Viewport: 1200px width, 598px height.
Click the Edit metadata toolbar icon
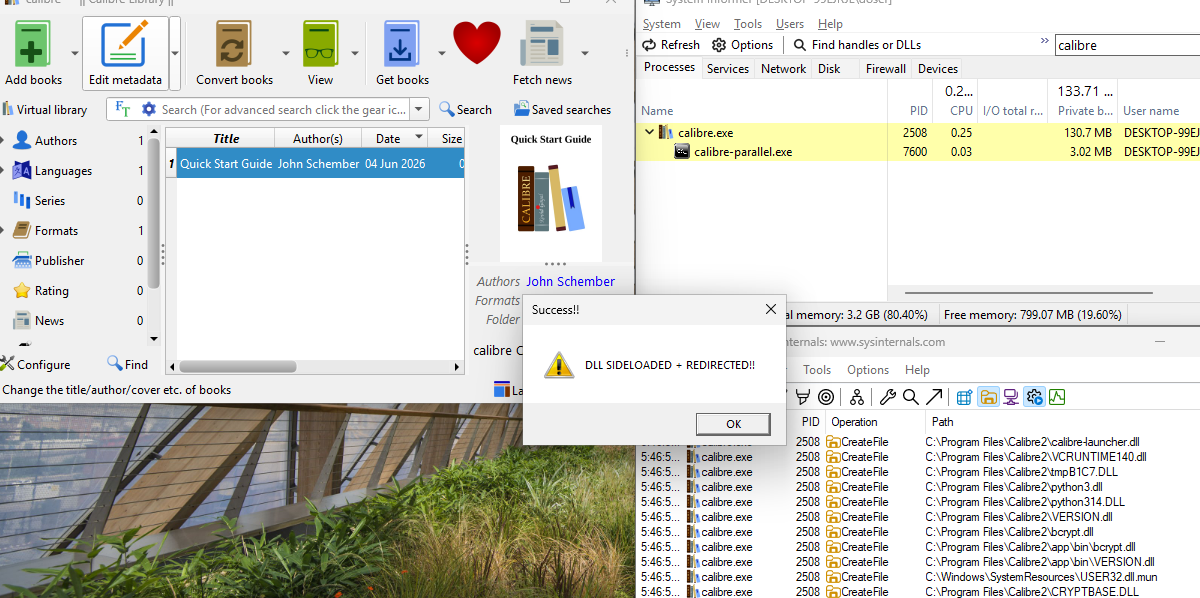[125, 44]
